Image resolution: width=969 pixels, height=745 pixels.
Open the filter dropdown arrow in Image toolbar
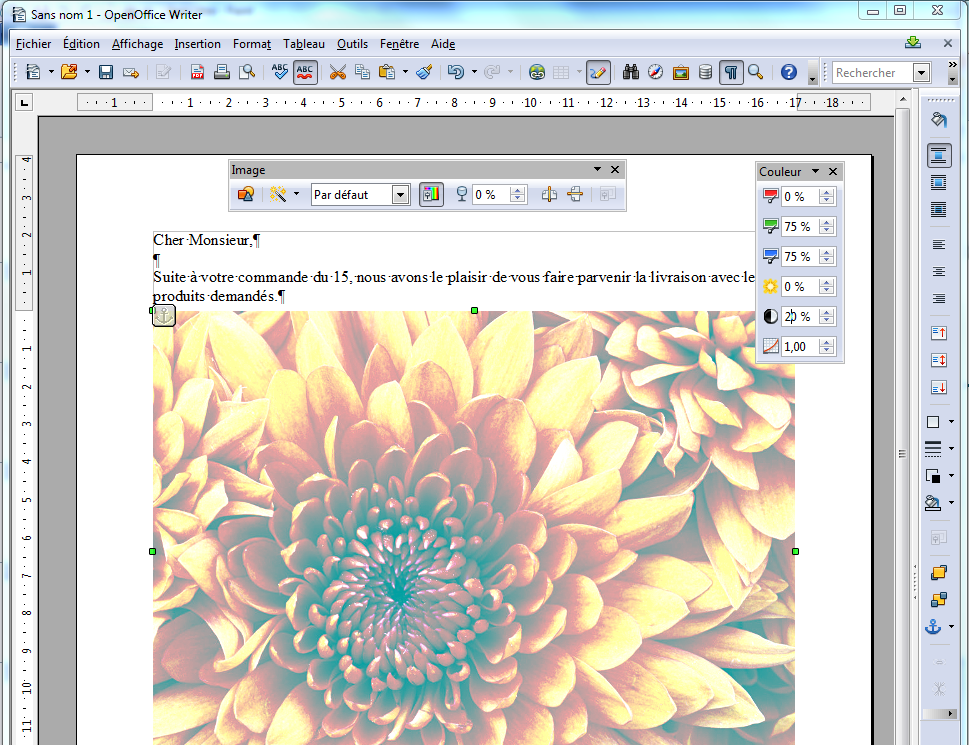pos(296,195)
